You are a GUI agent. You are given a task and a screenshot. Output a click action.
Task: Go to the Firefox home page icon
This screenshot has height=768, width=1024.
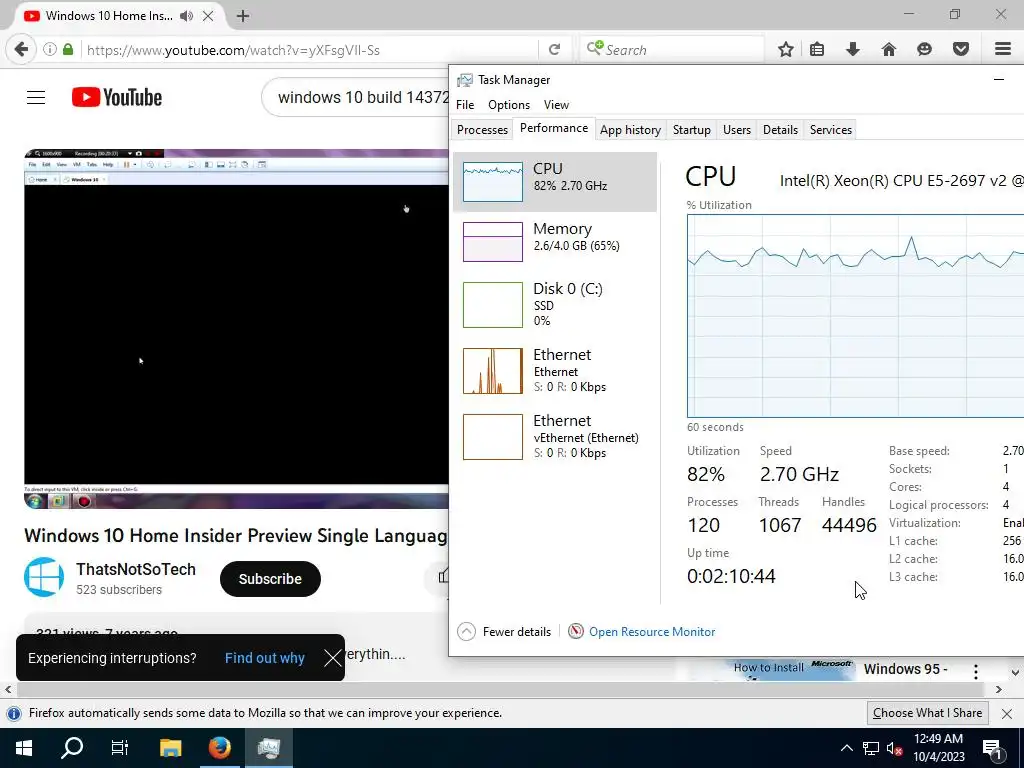(x=889, y=50)
